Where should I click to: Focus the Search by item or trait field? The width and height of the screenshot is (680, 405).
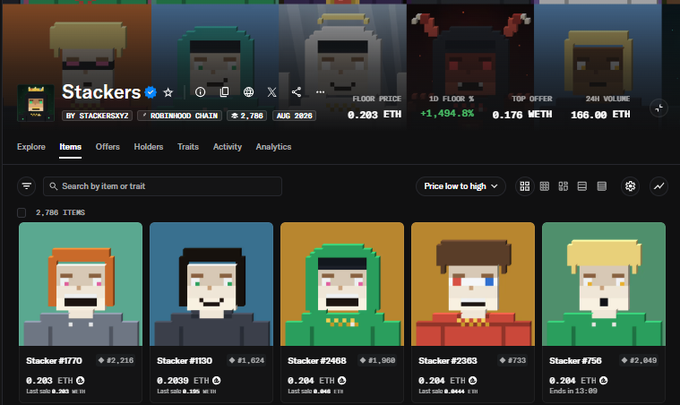coord(163,186)
